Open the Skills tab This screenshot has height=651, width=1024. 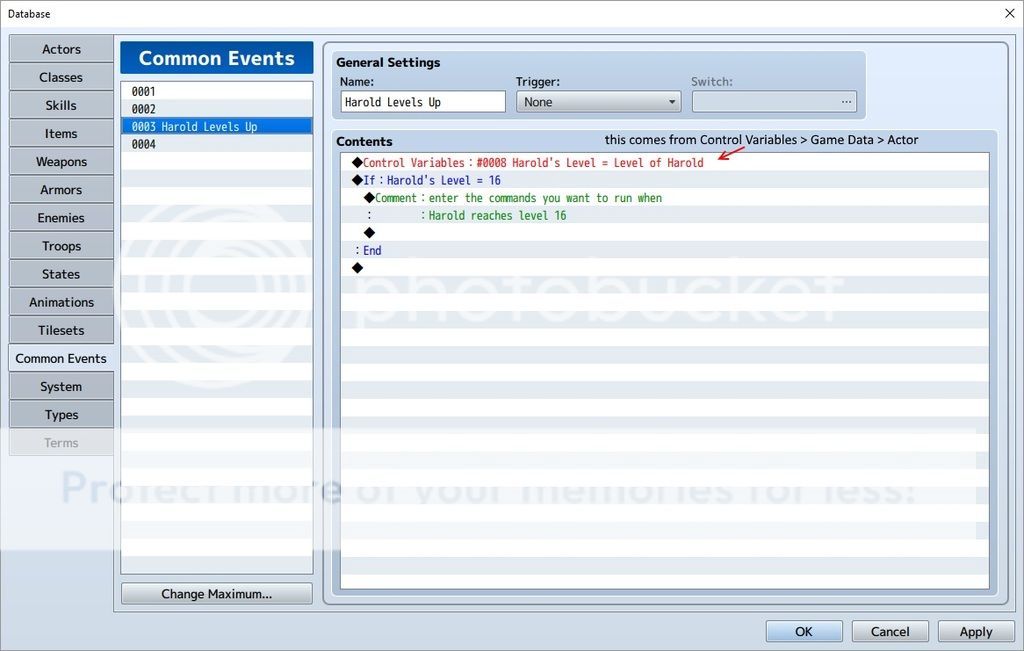pyautogui.click(x=61, y=105)
